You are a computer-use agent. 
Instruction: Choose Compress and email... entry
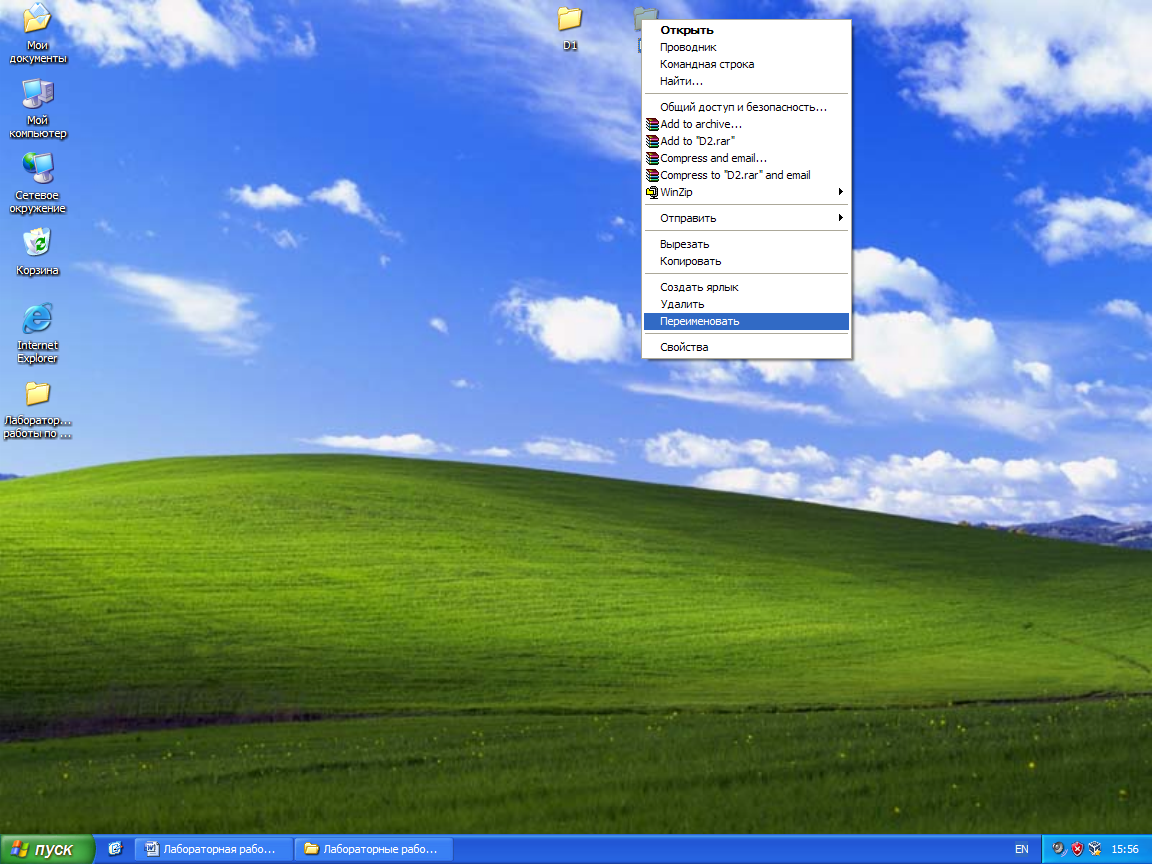746,158
